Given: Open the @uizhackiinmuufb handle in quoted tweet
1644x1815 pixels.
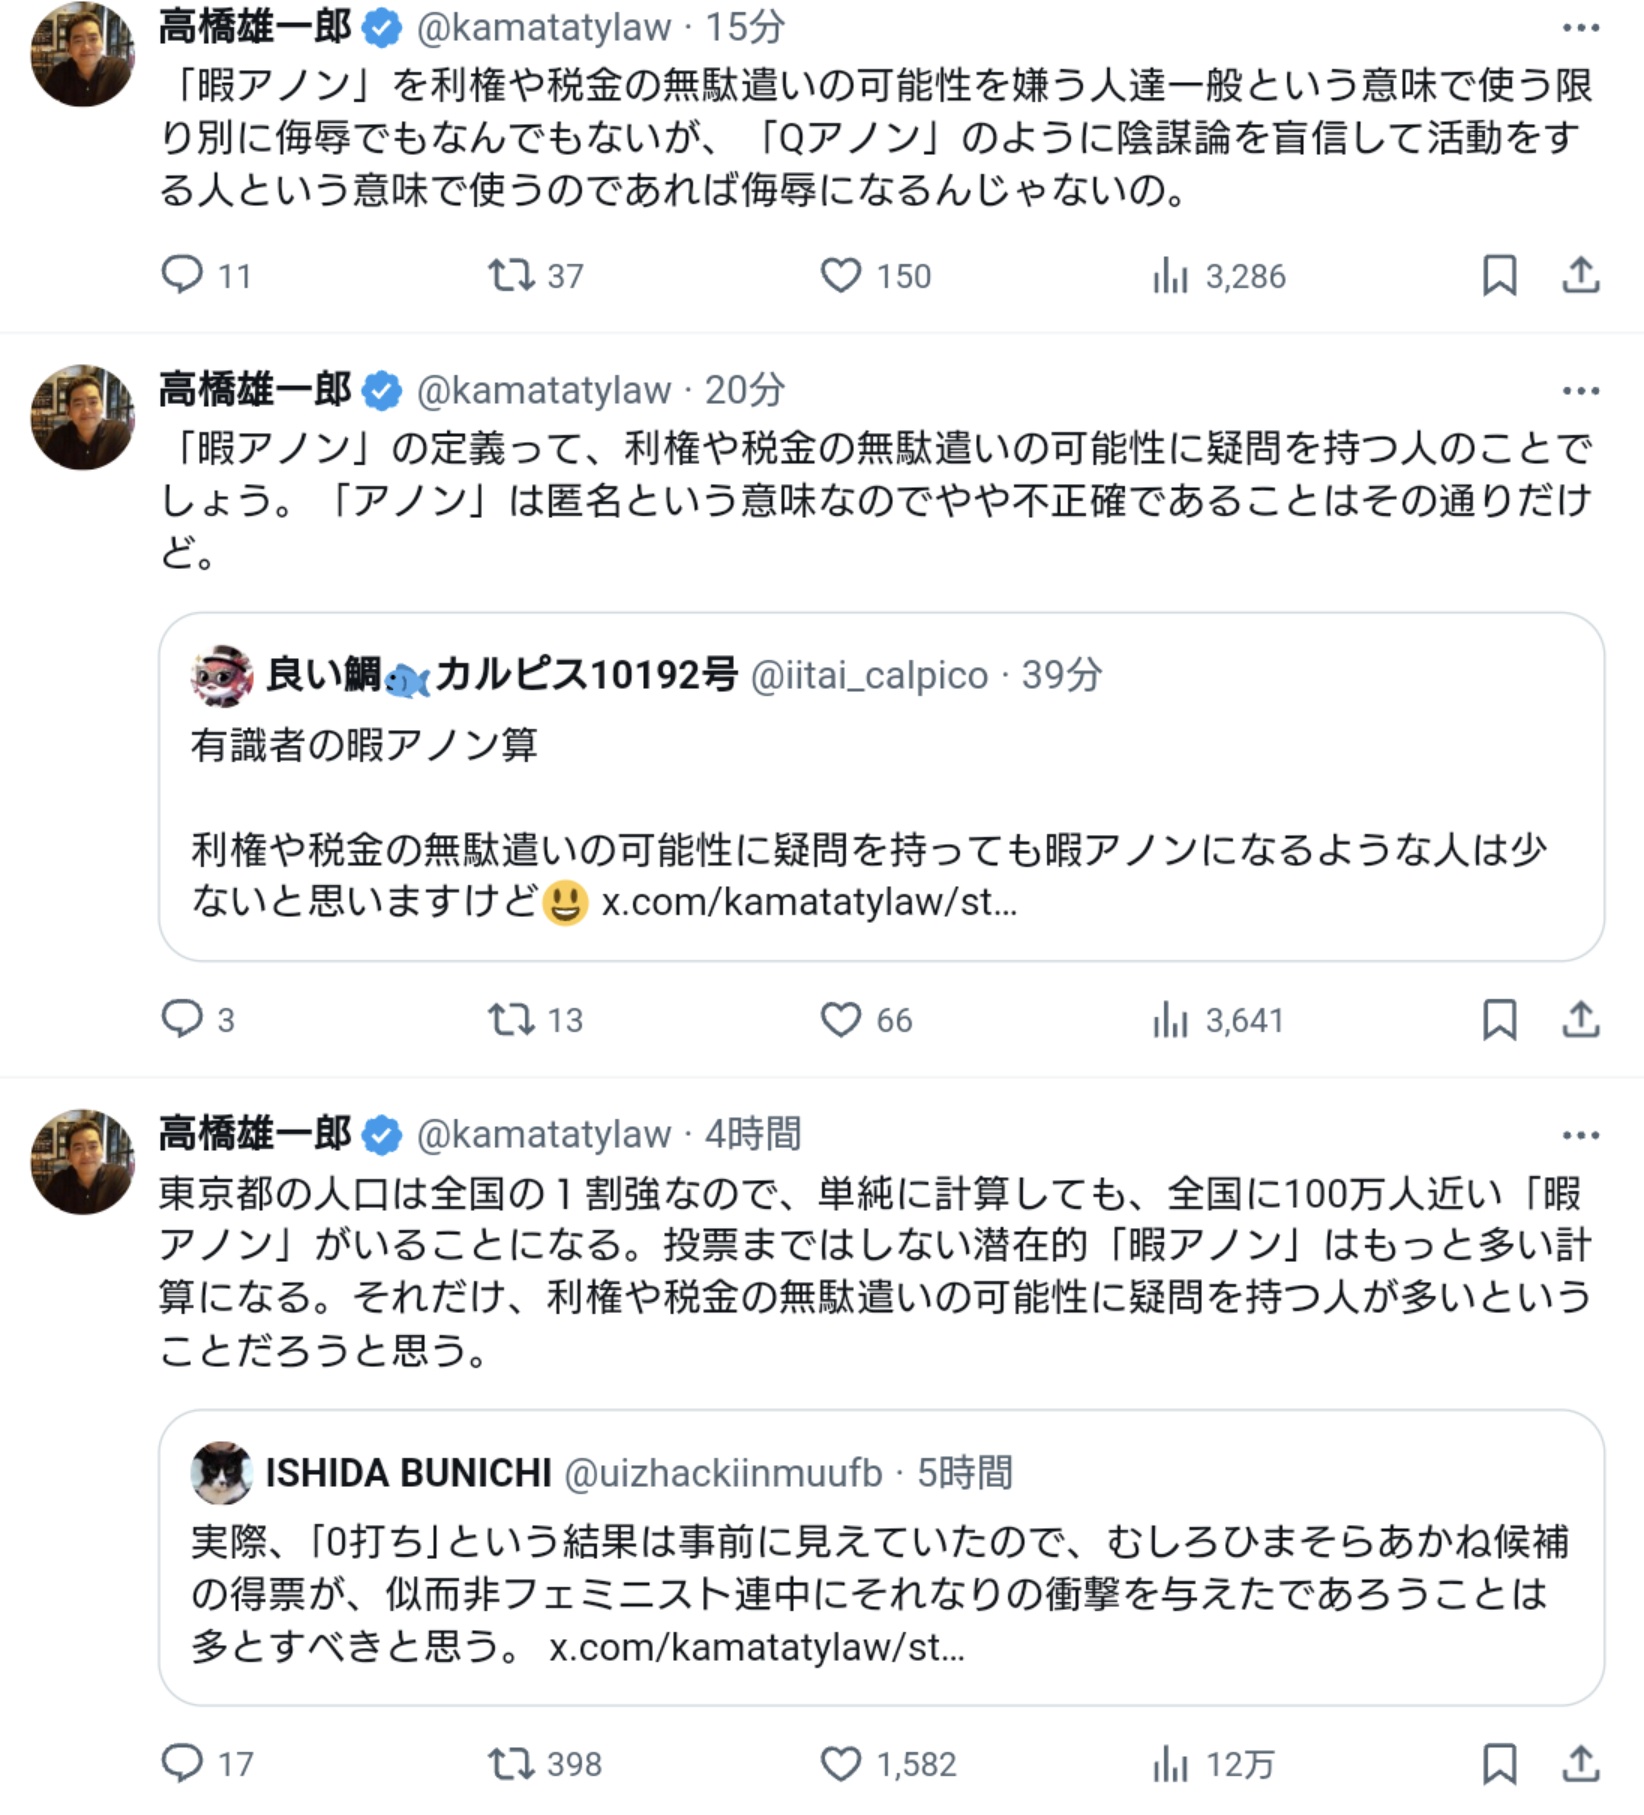Looking at the screenshot, I should coord(723,1473).
